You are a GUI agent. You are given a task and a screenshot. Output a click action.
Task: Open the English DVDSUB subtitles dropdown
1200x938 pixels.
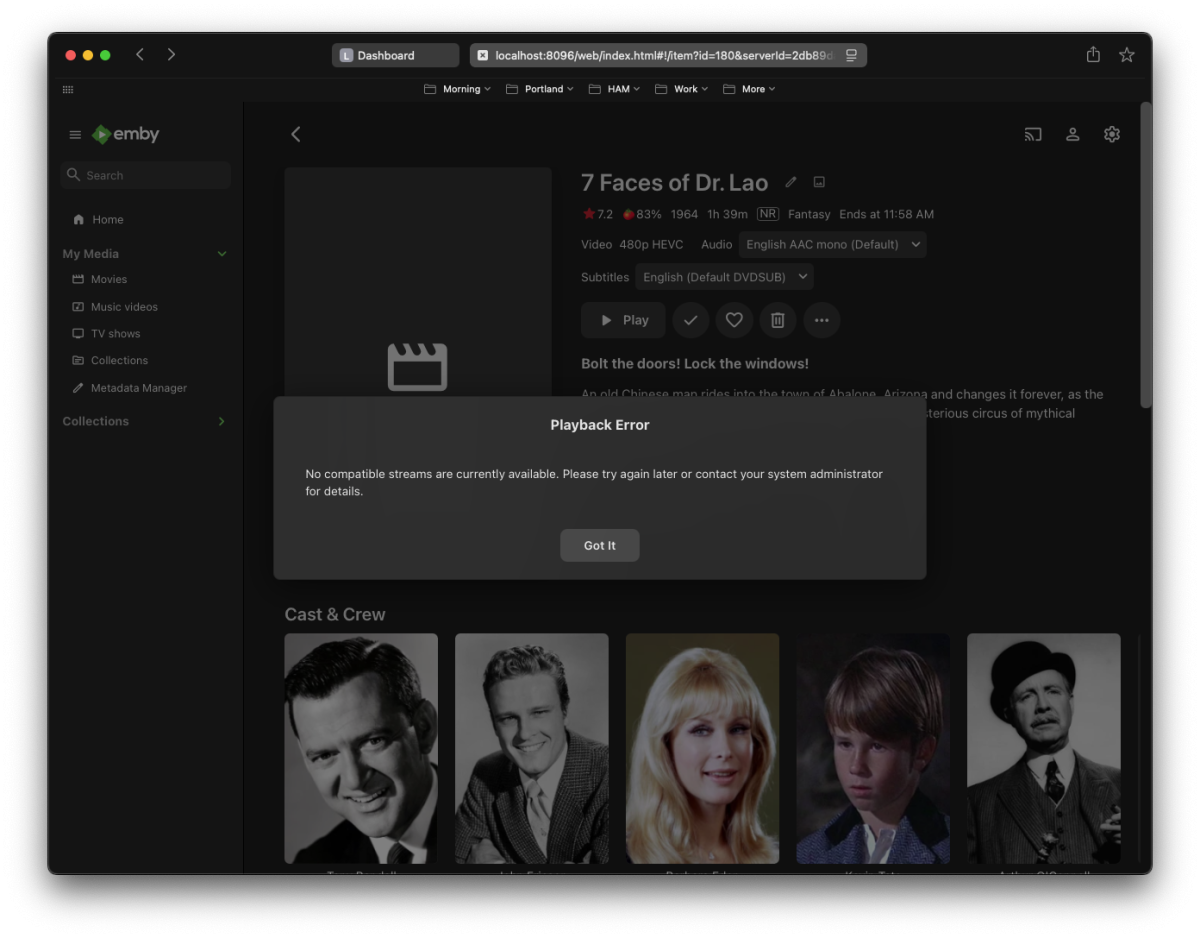[x=724, y=276]
